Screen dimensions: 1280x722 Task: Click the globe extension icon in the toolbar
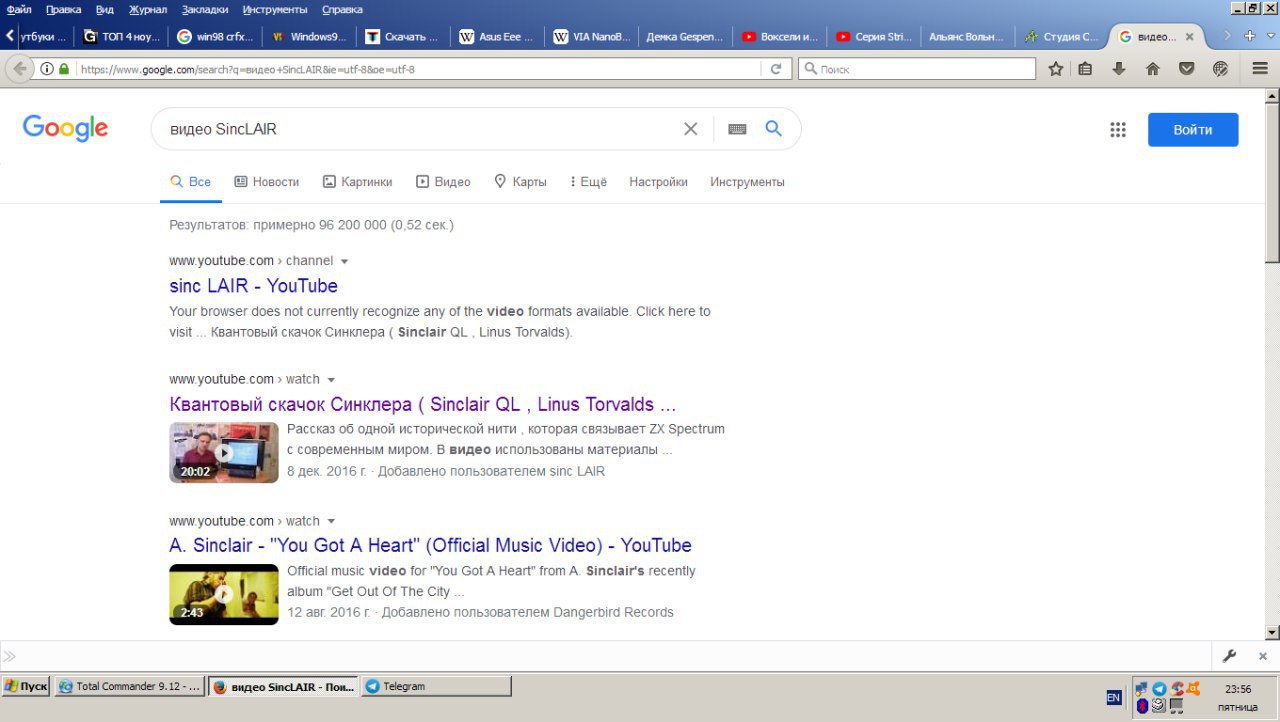click(x=1220, y=69)
